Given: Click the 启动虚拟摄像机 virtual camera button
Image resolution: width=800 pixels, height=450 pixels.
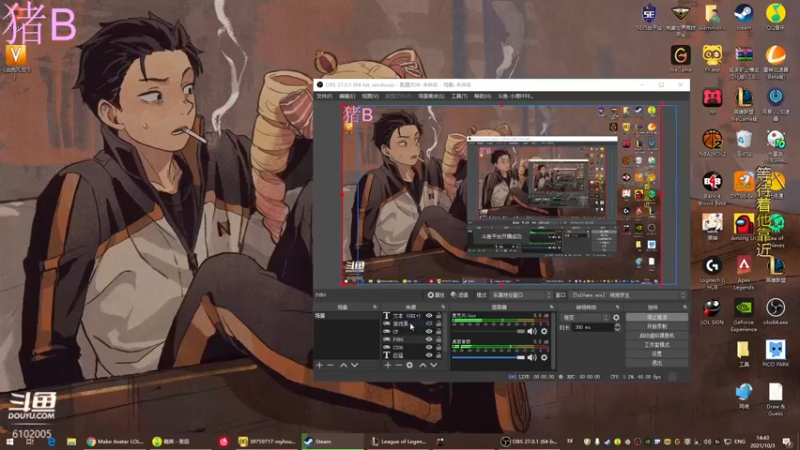Looking at the screenshot, I should [657, 336].
